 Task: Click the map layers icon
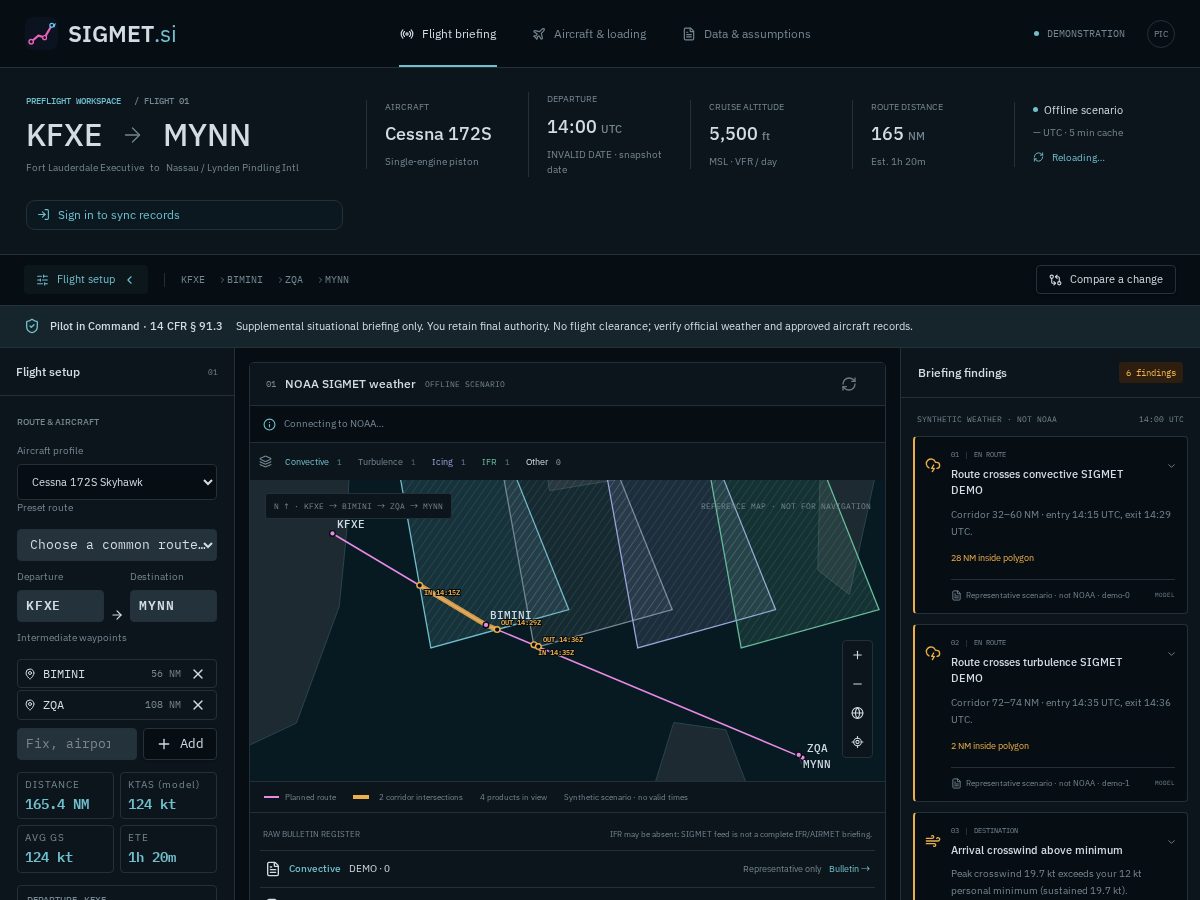(x=265, y=462)
